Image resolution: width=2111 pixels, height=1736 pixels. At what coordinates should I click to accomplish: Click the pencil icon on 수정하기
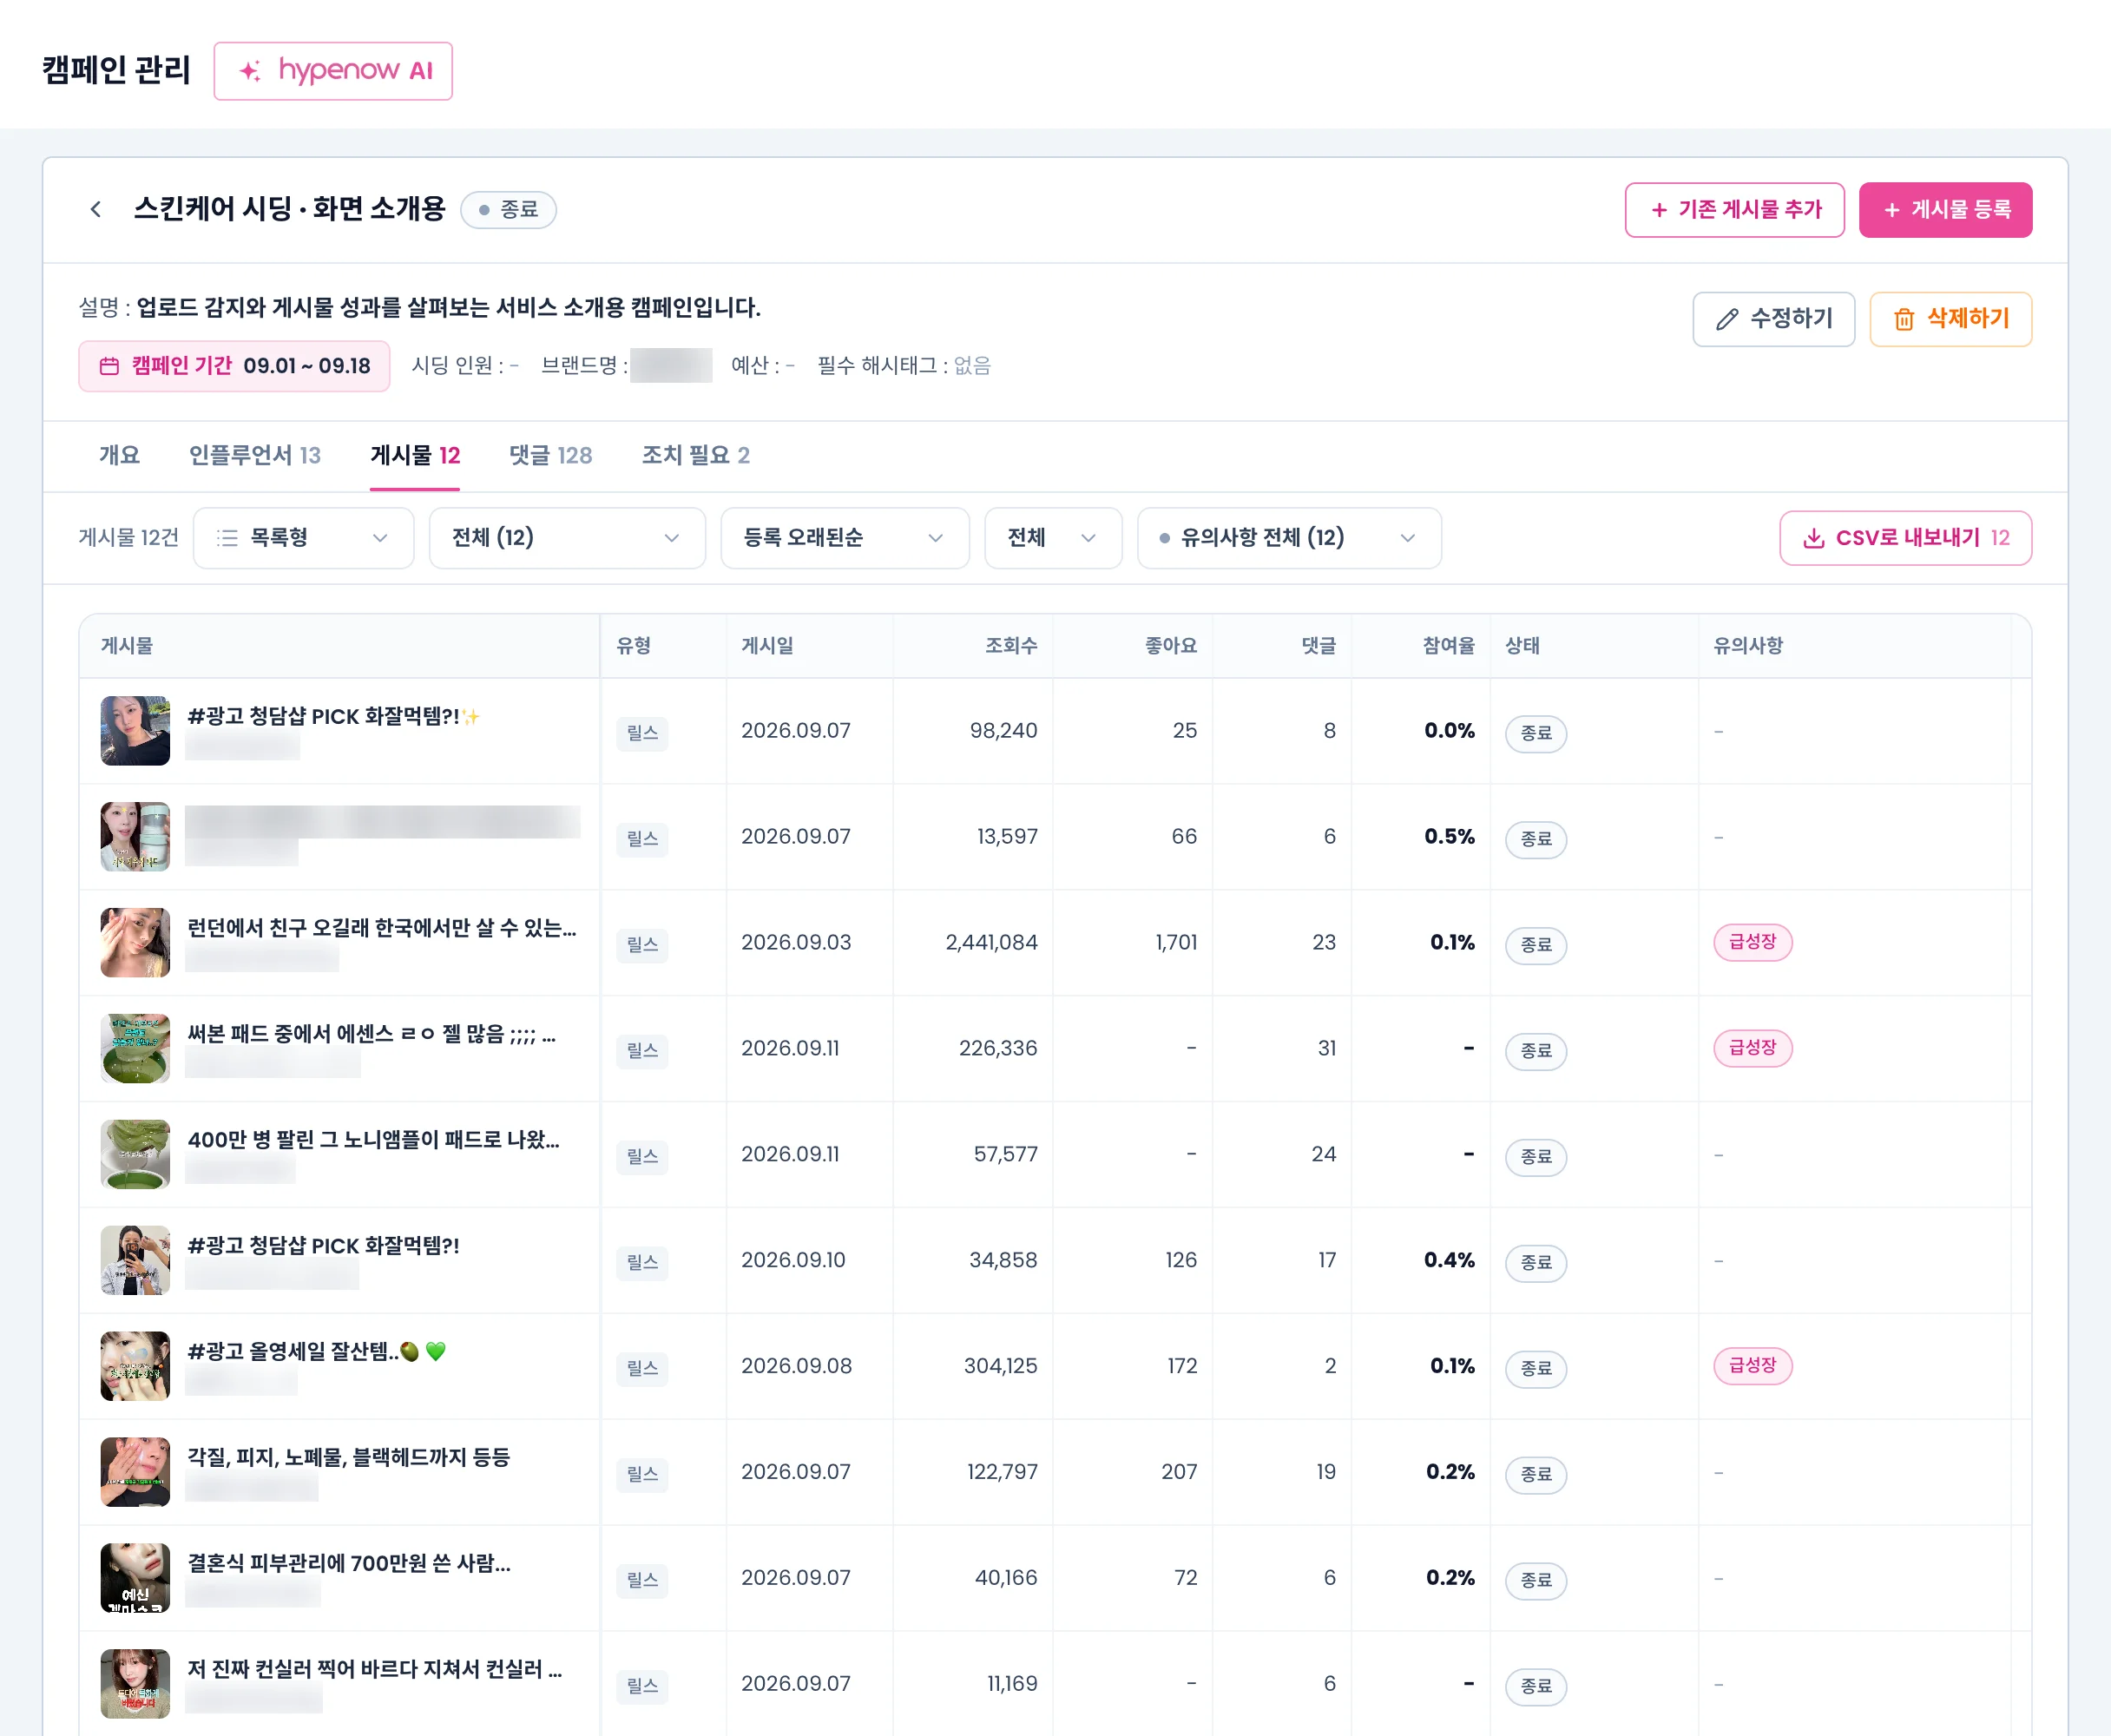pyautogui.click(x=1726, y=319)
